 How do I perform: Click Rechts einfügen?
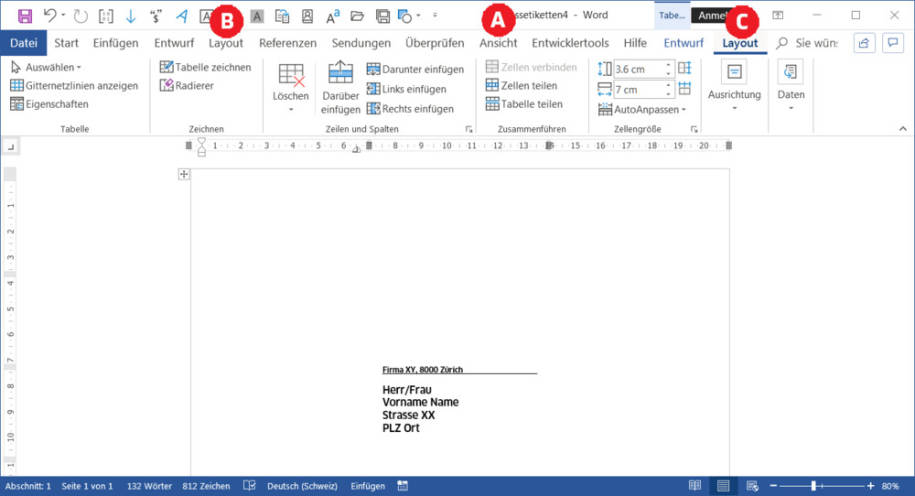click(410, 109)
